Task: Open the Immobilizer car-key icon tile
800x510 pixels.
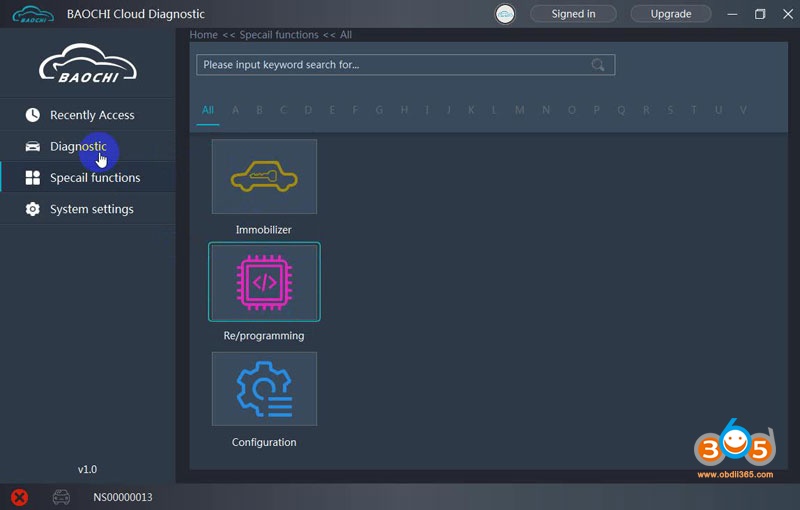Action: point(264,176)
